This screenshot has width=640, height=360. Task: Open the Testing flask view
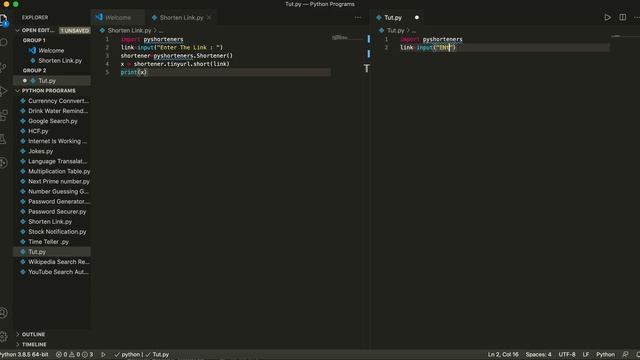(x=4, y=139)
